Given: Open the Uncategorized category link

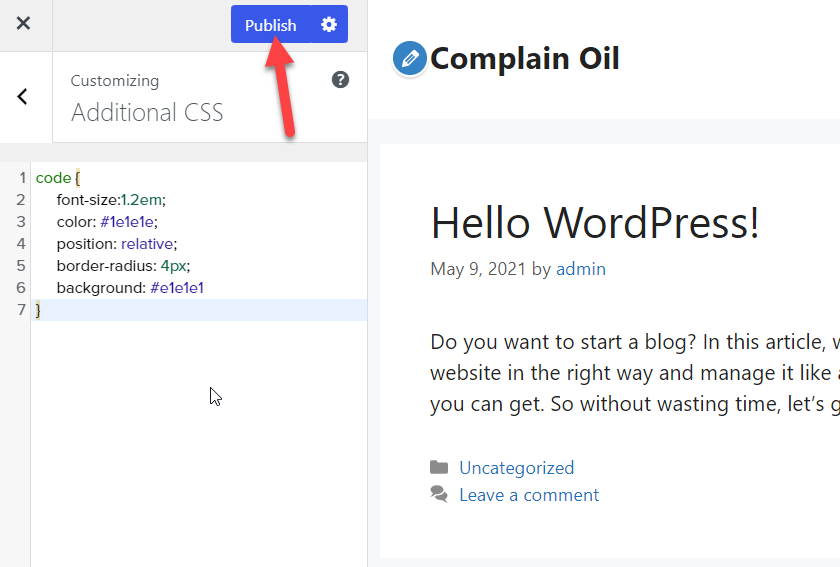Looking at the screenshot, I should [x=516, y=468].
